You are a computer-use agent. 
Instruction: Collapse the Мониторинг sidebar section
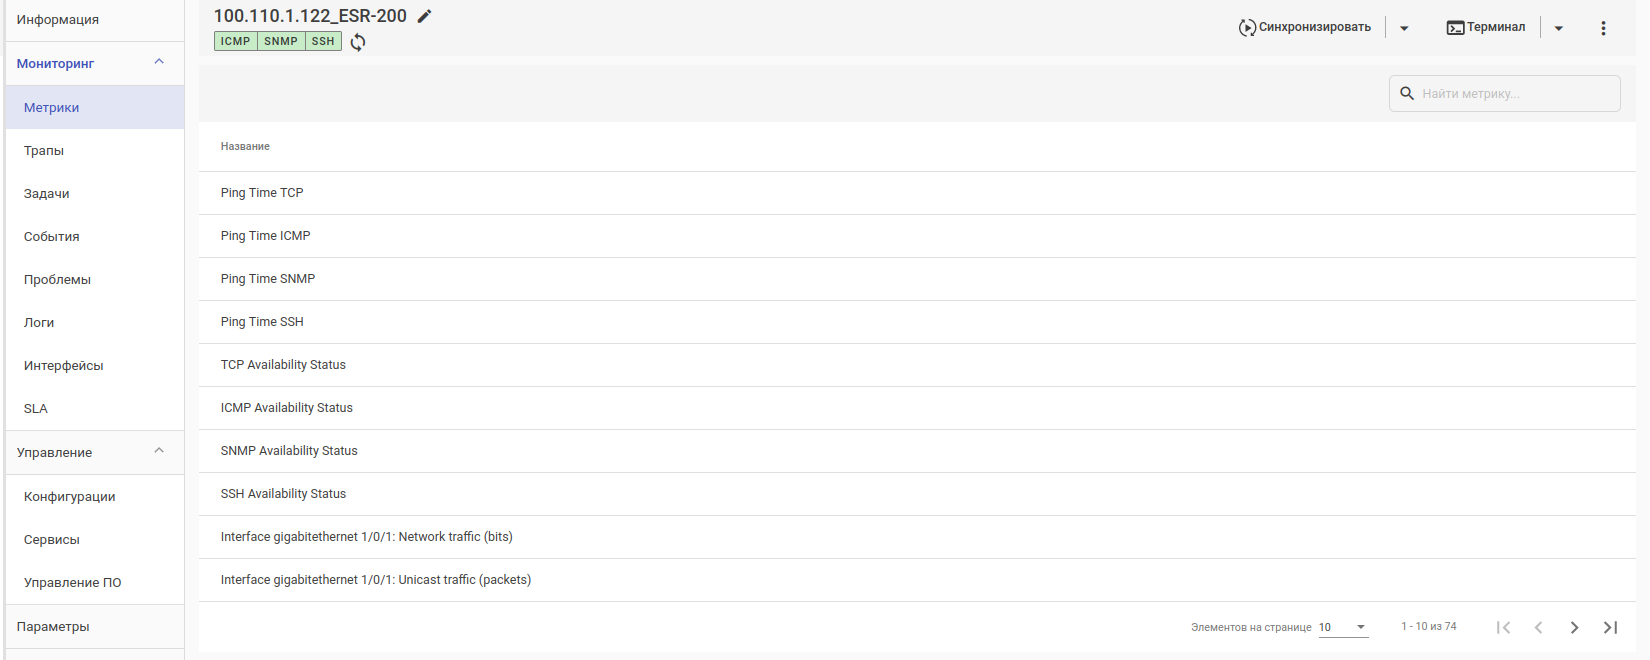tap(159, 62)
